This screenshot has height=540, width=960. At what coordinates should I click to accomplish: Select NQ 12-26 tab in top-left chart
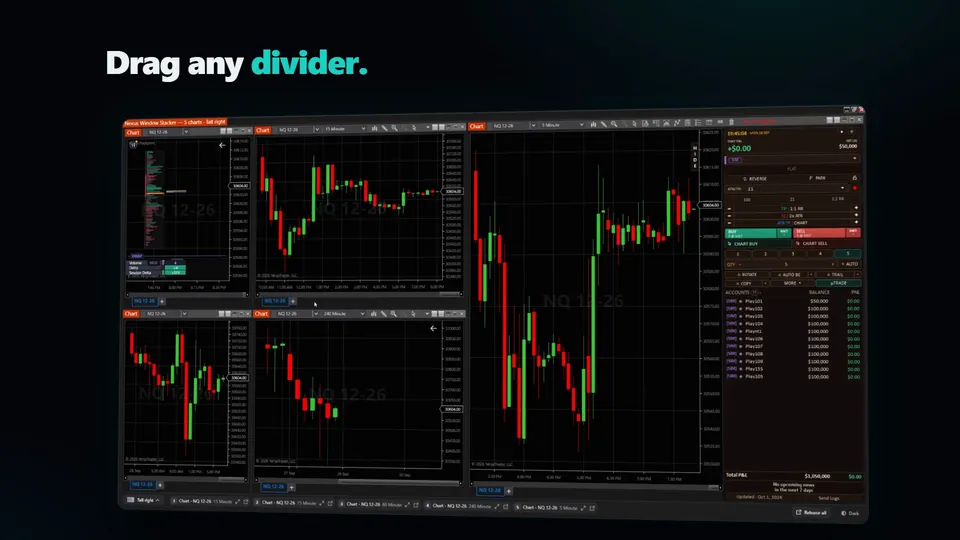coord(144,301)
